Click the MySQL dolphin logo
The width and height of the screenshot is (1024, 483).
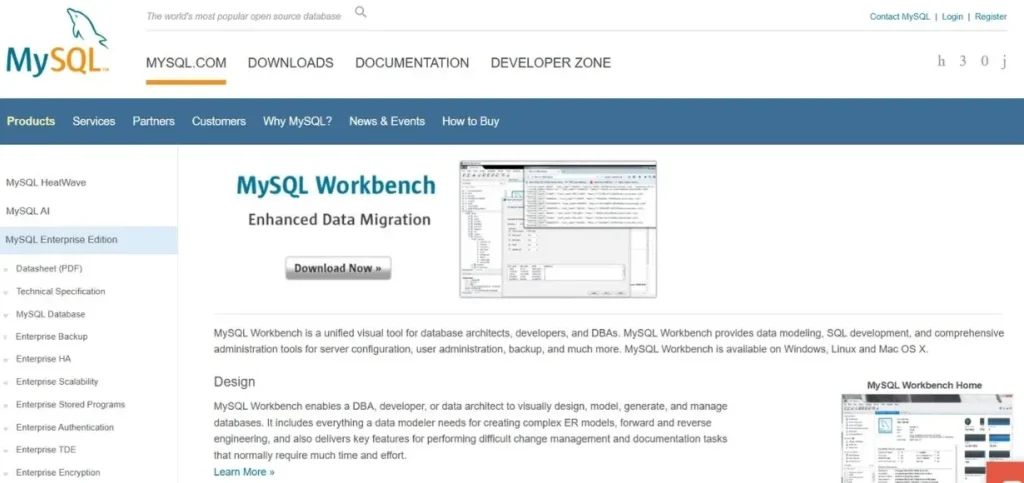tap(57, 42)
